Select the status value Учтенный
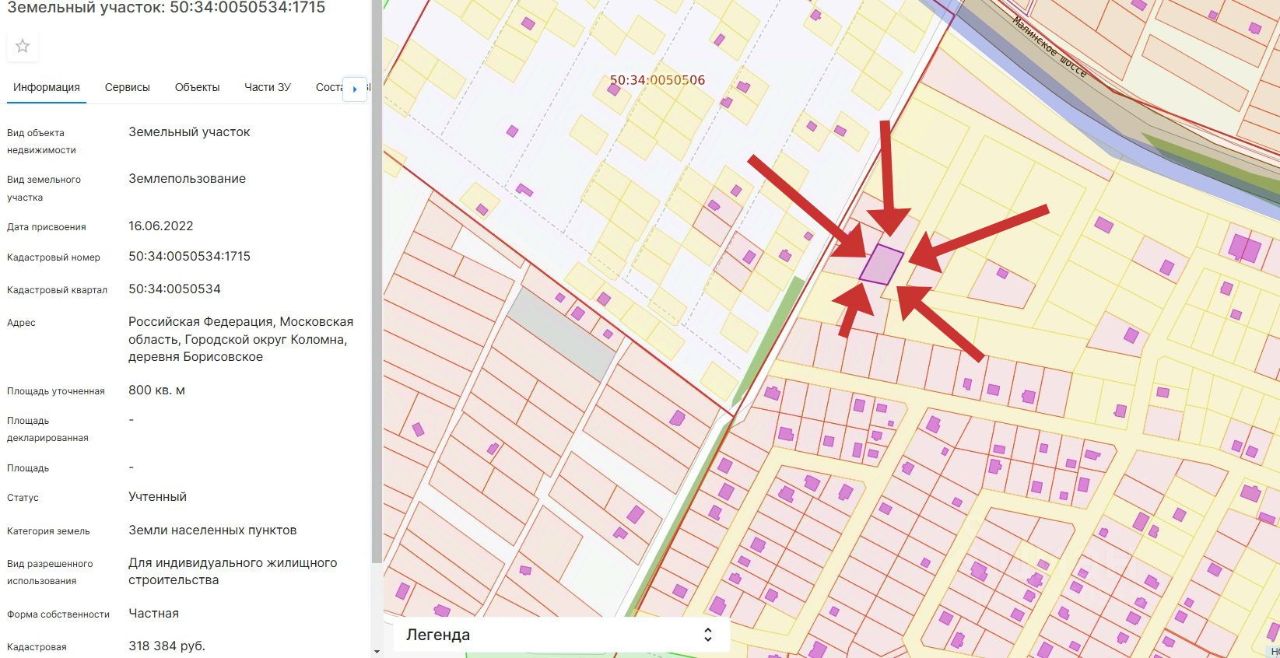The height and width of the screenshot is (658, 1280). coord(158,496)
